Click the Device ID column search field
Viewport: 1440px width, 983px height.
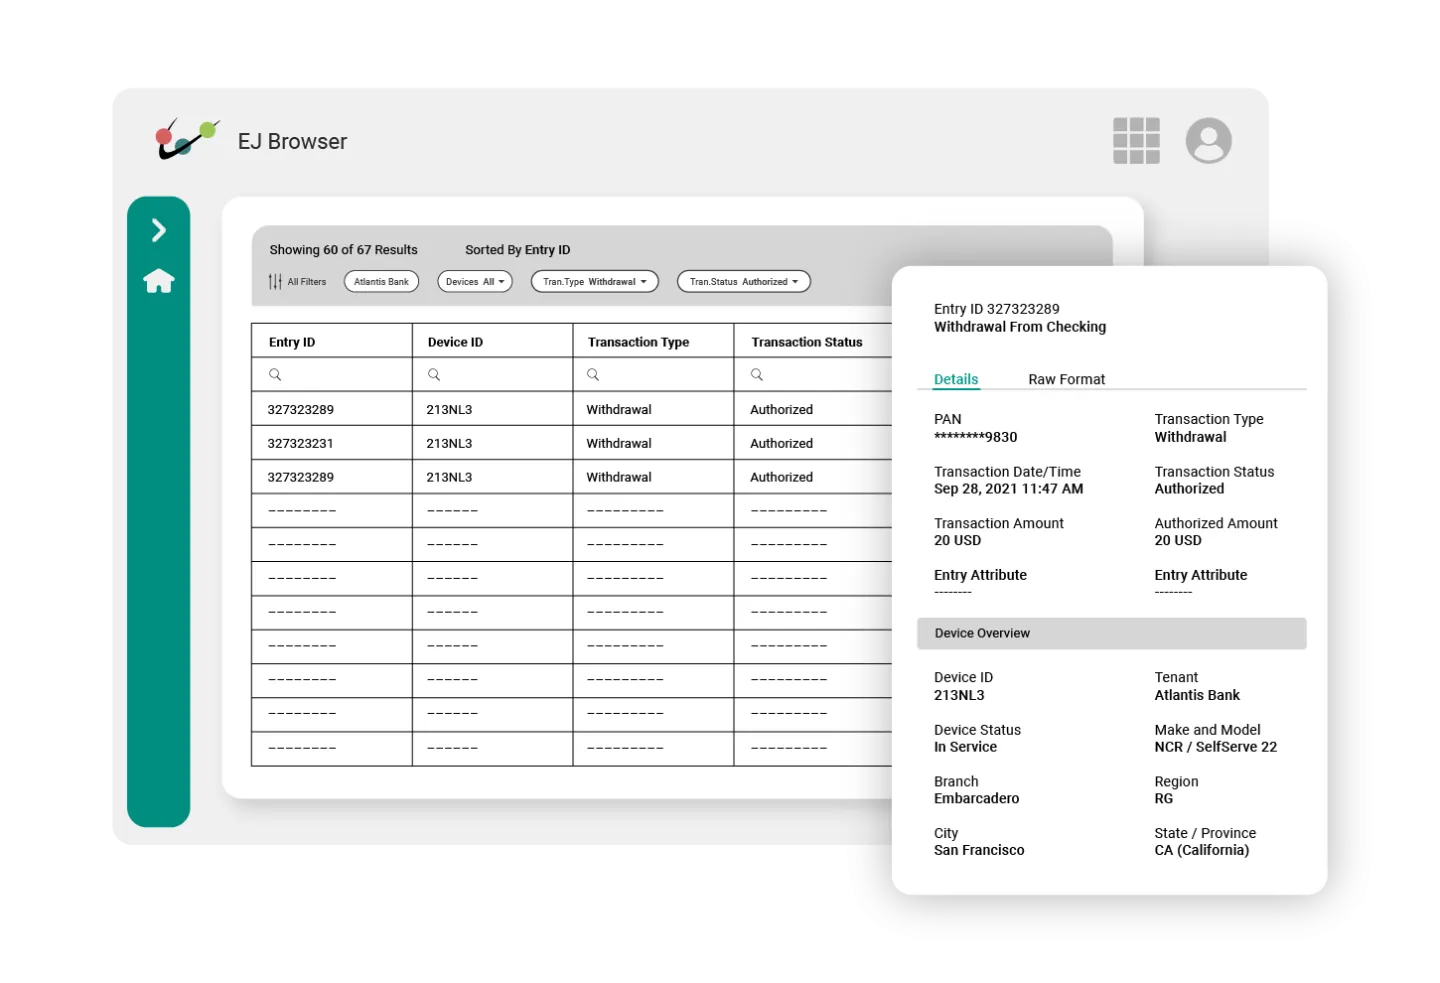[x=493, y=375]
